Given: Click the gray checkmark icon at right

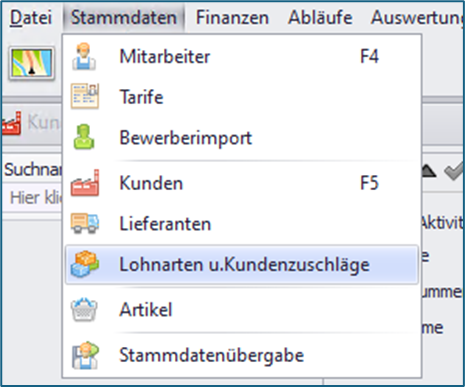Looking at the screenshot, I should [455, 171].
